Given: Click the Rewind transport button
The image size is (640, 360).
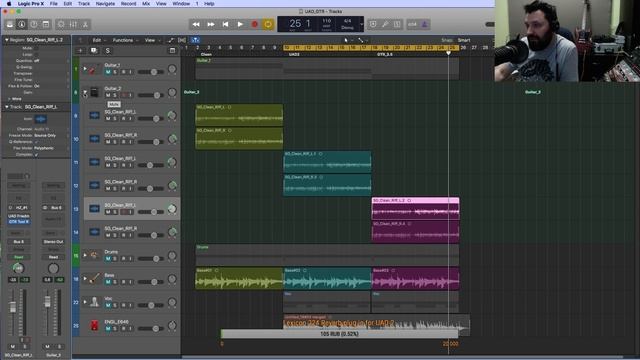Looking at the screenshot, I should point(196,24).
